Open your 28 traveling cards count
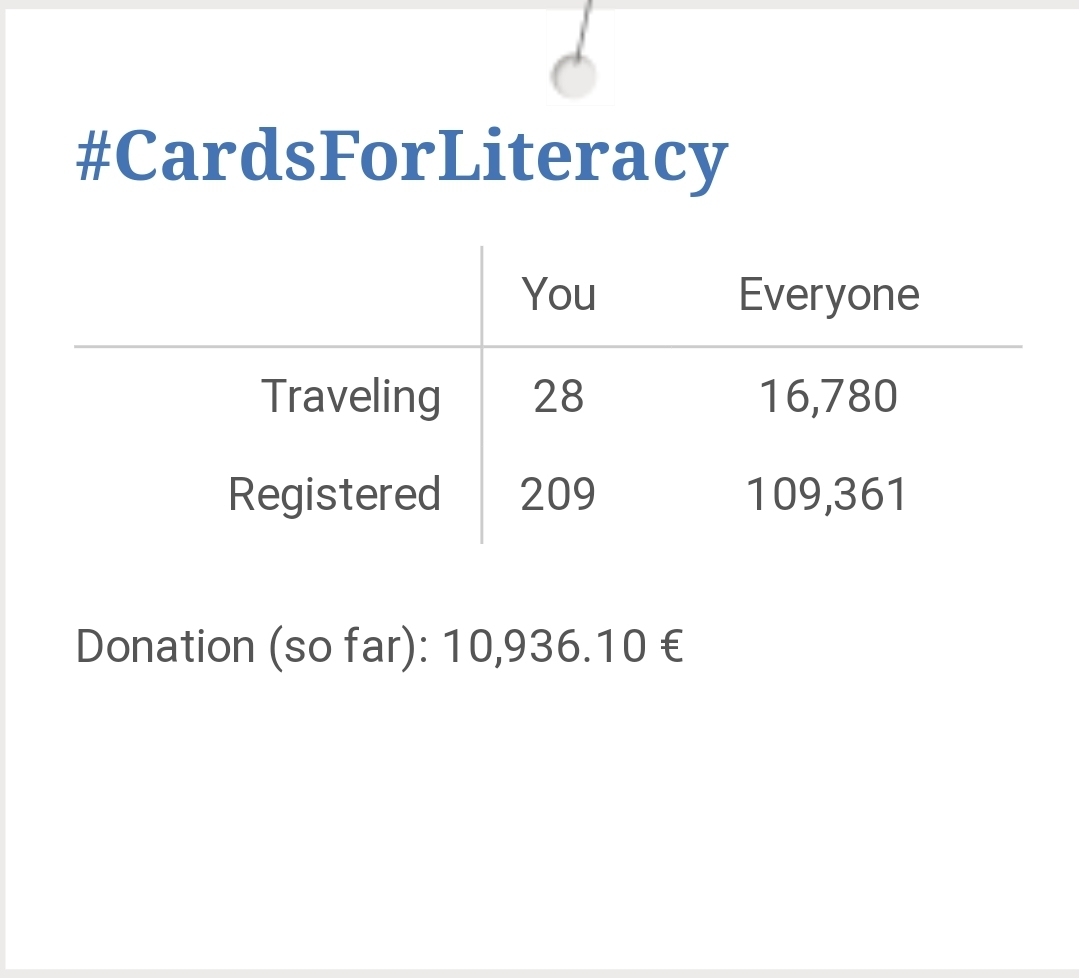Image resolution: width=1079 pixels, height=978 pixels. [558, 396]
